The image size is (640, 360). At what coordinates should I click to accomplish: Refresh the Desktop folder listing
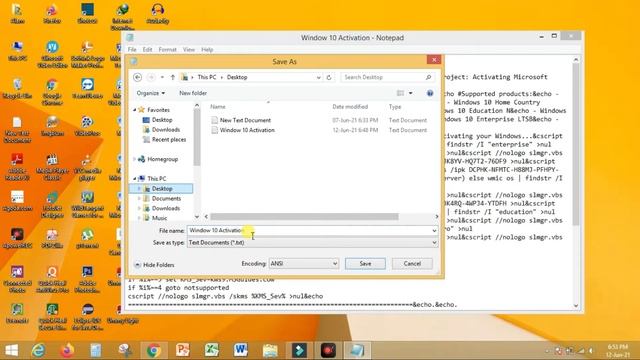click(x=329, y=77)
